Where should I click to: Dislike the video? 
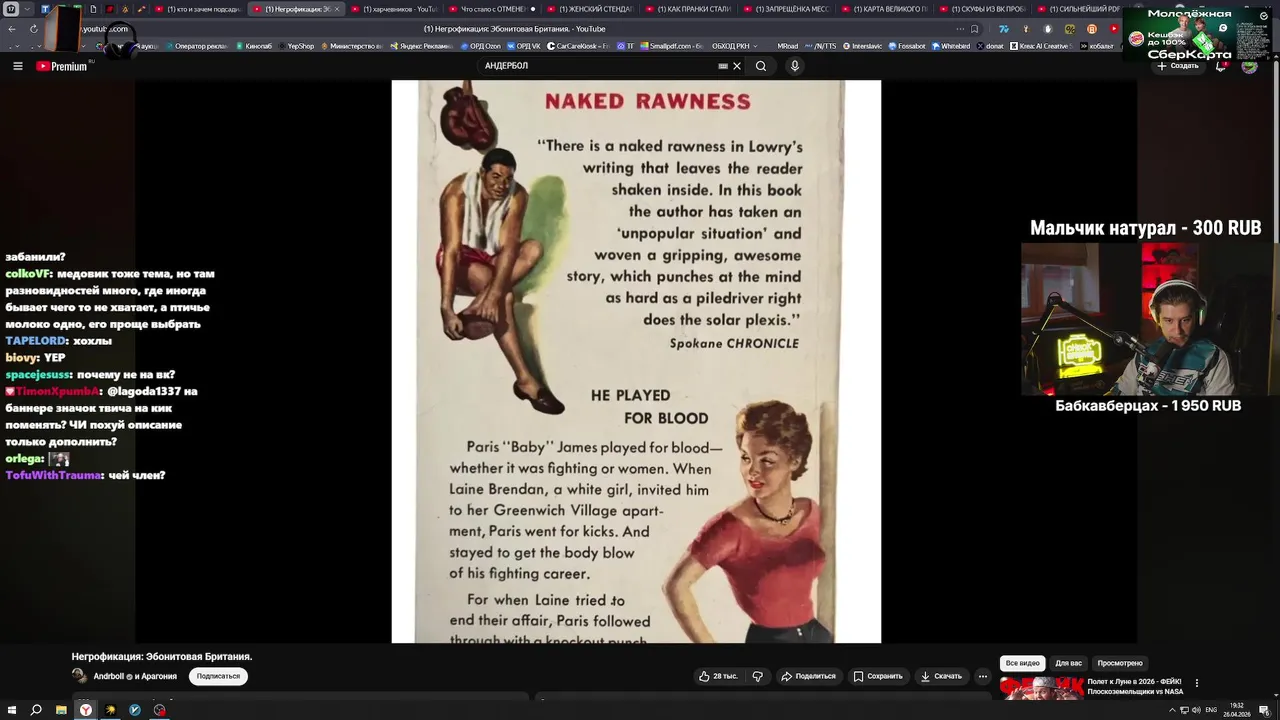click(757, 676)
